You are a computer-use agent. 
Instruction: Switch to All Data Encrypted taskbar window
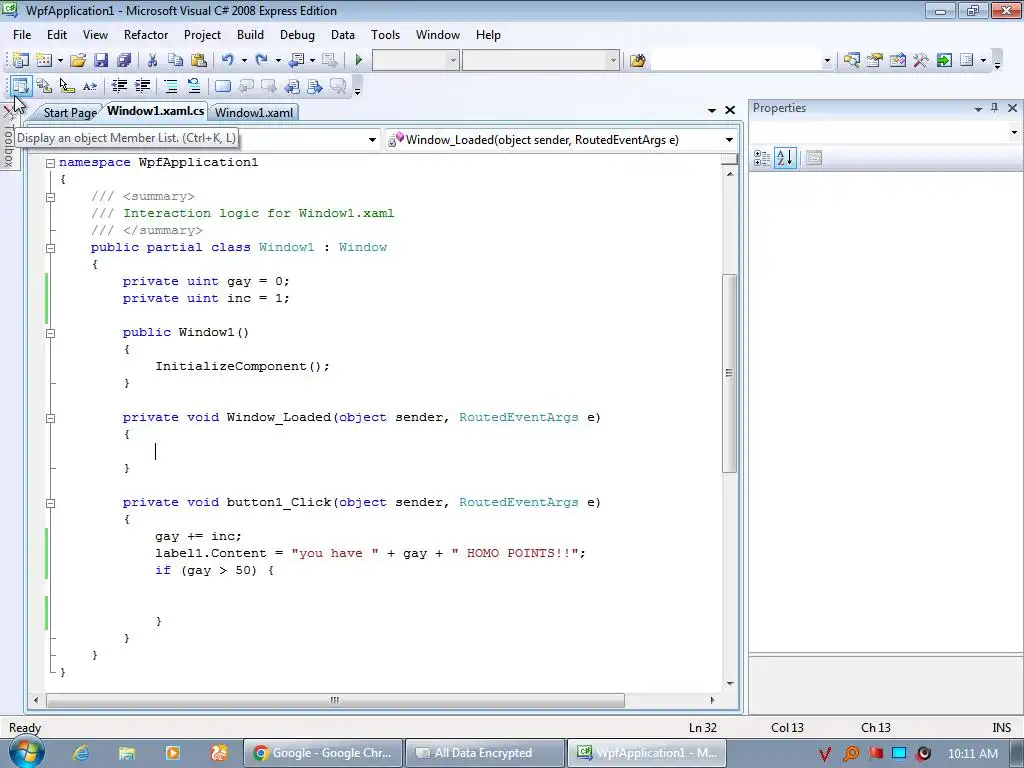tap(484, 753)
